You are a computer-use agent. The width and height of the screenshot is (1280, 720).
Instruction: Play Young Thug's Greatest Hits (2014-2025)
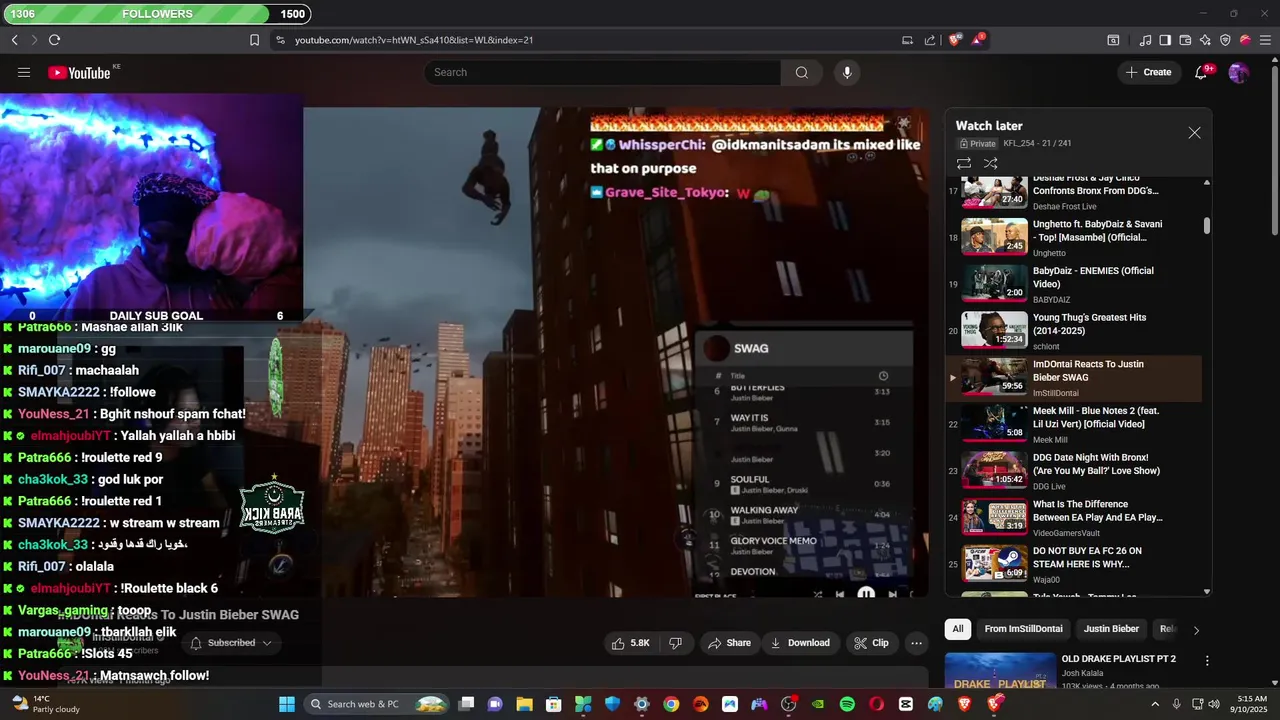pyautogui.click(x=1075, y=331)
